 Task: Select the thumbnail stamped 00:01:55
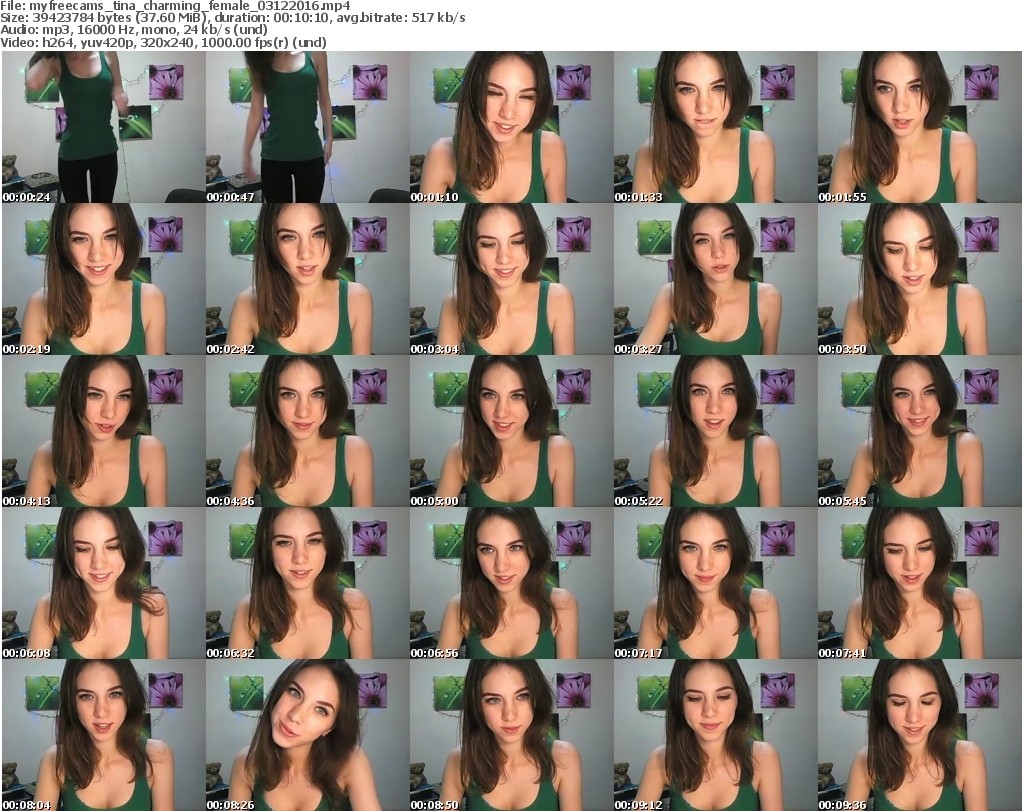pos(920,127)
